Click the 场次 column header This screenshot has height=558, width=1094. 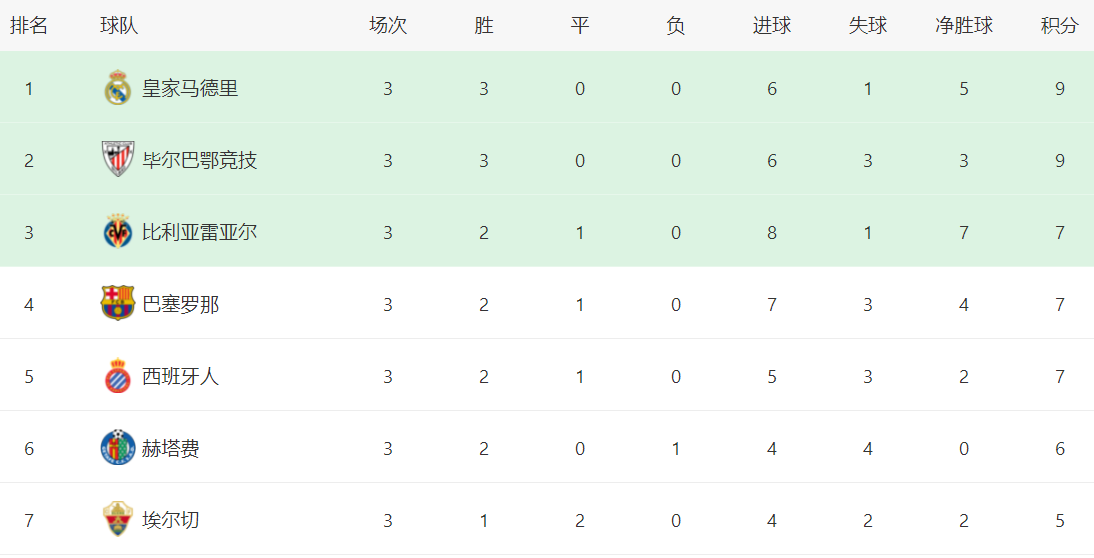(x=388, y=26)
